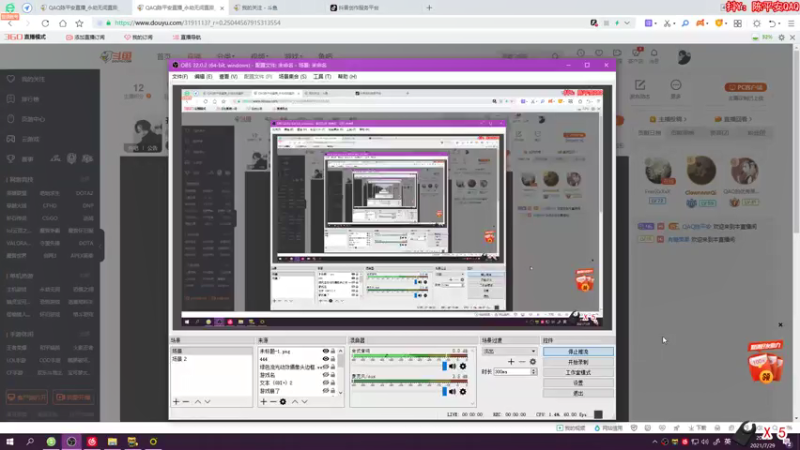Screen dimensions: 800x450
Task: Toggle lock on 文本 (GDI+) 2 source
Action: tap(333, 383)
